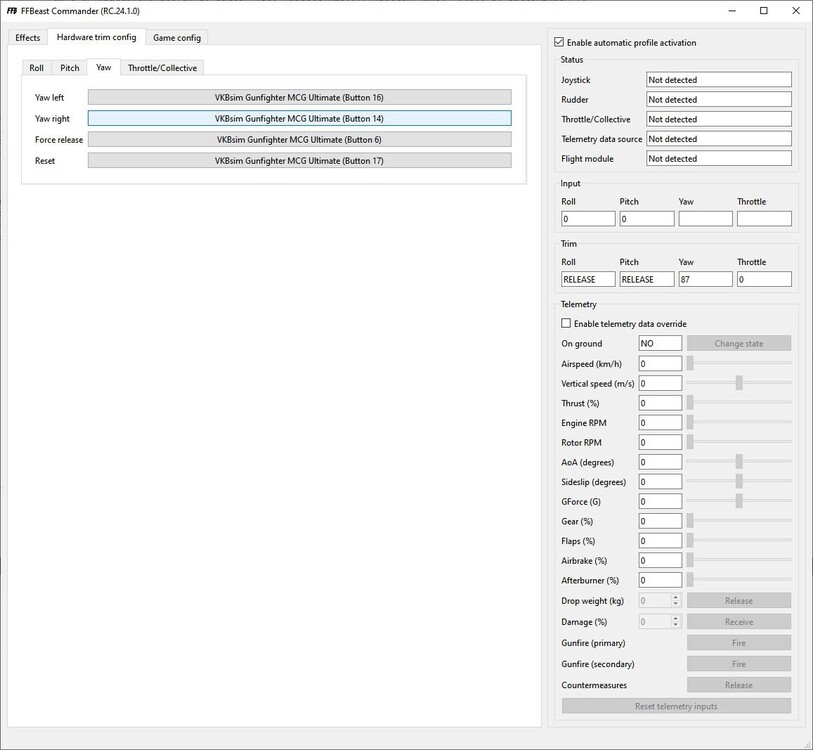Click the Thrust (%) slider handle

tap(690, 402)
